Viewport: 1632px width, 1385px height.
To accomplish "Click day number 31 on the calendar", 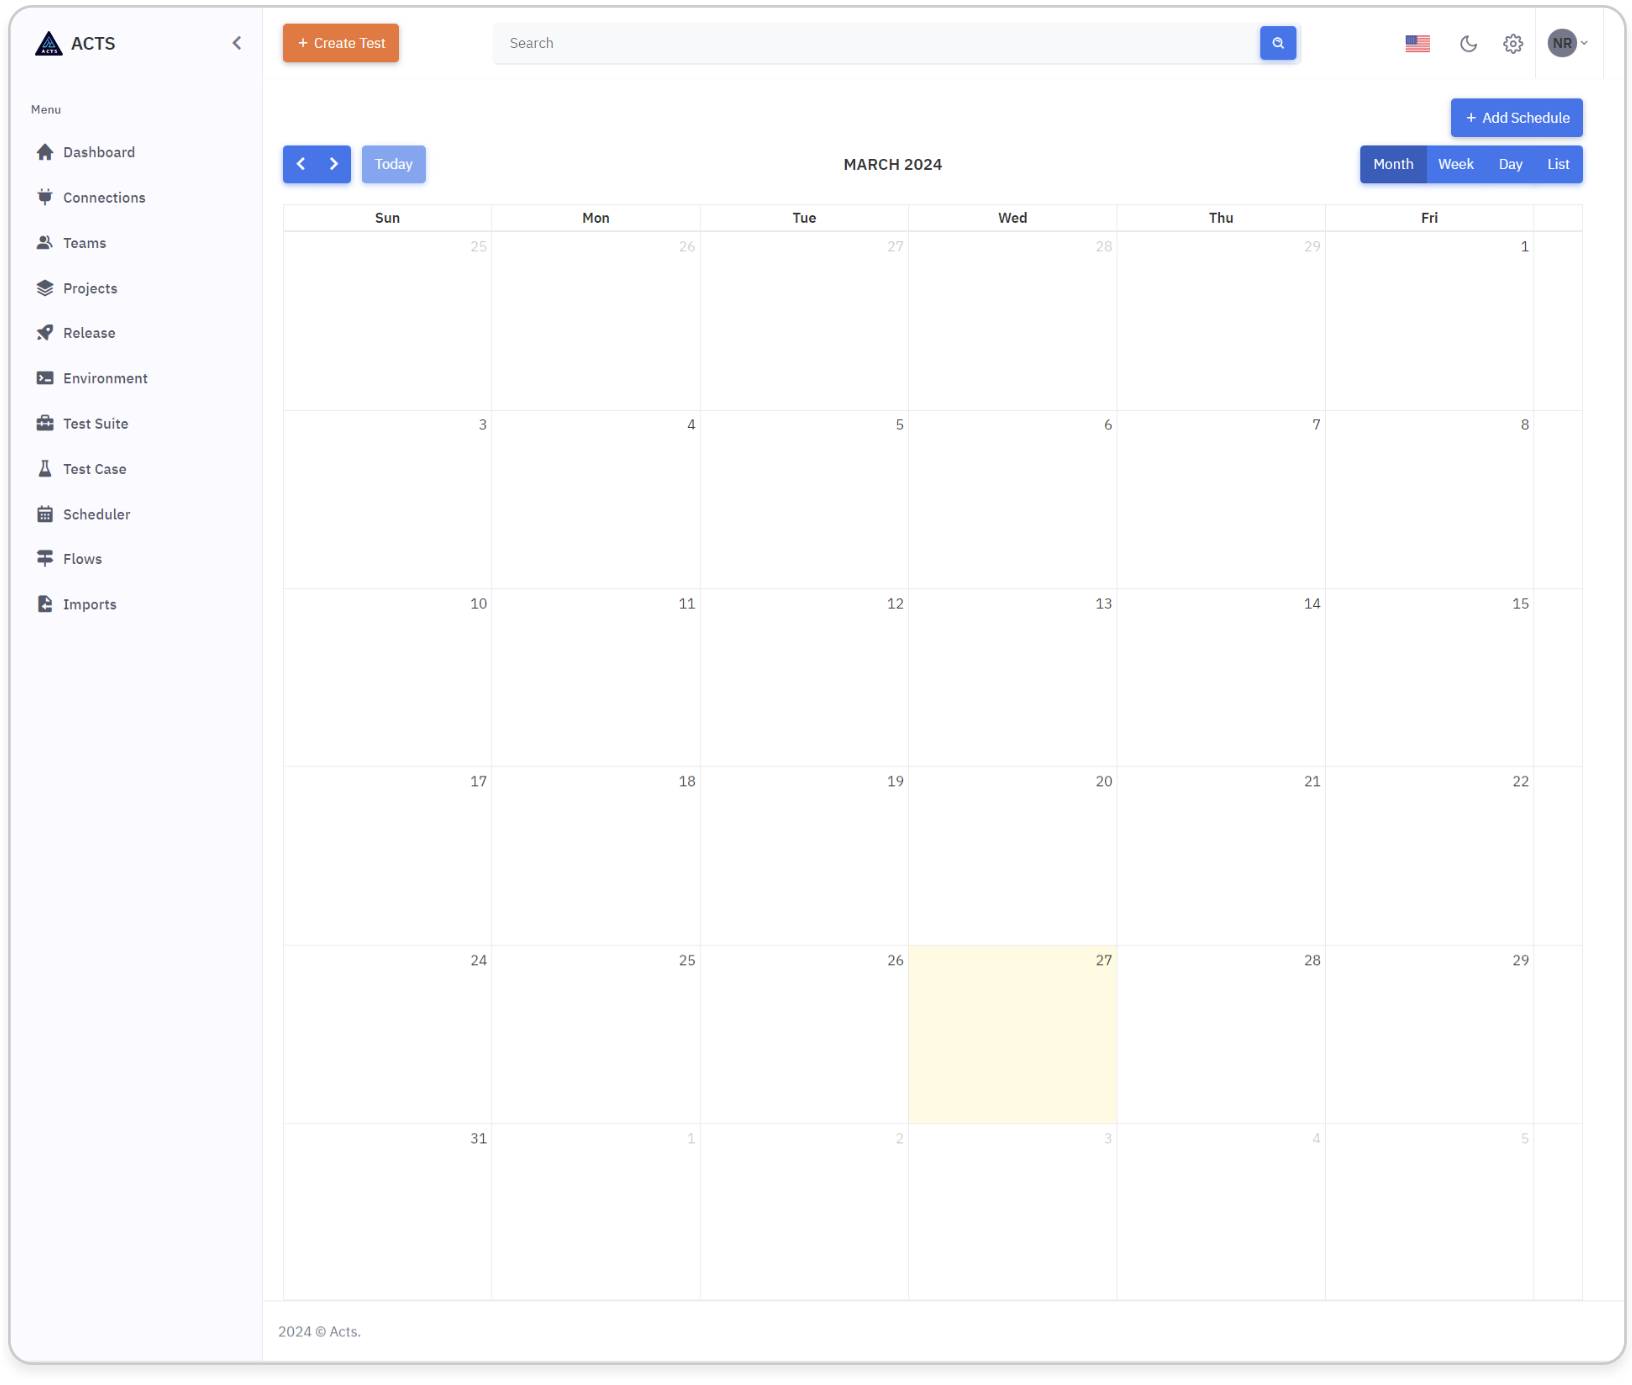I will pos(479,1139).
